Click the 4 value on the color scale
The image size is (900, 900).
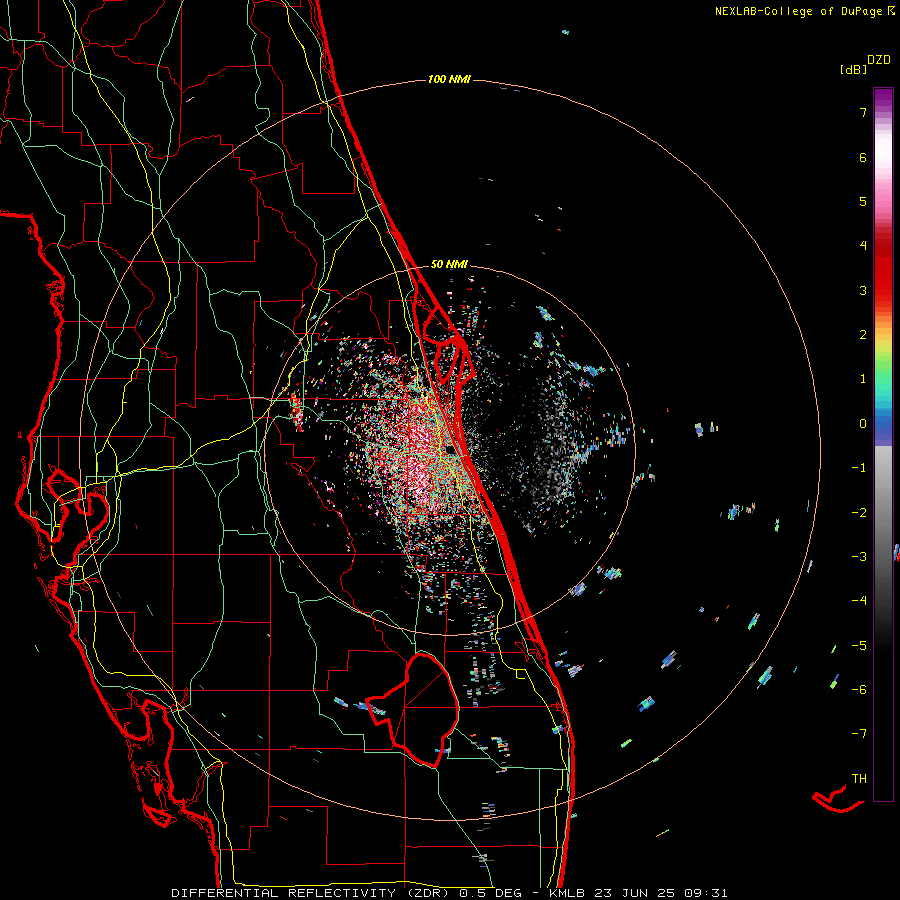point(863,246)
